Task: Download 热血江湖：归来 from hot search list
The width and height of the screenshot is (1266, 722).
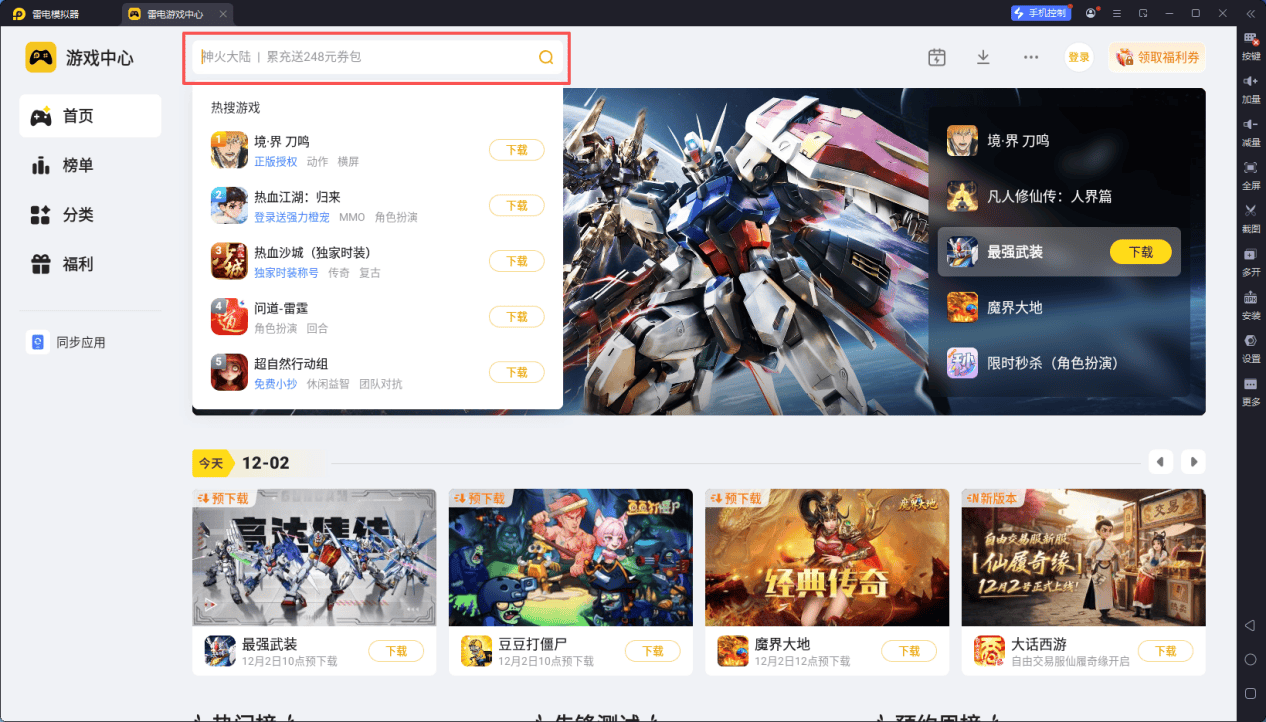Action: [x=516, y=205]
